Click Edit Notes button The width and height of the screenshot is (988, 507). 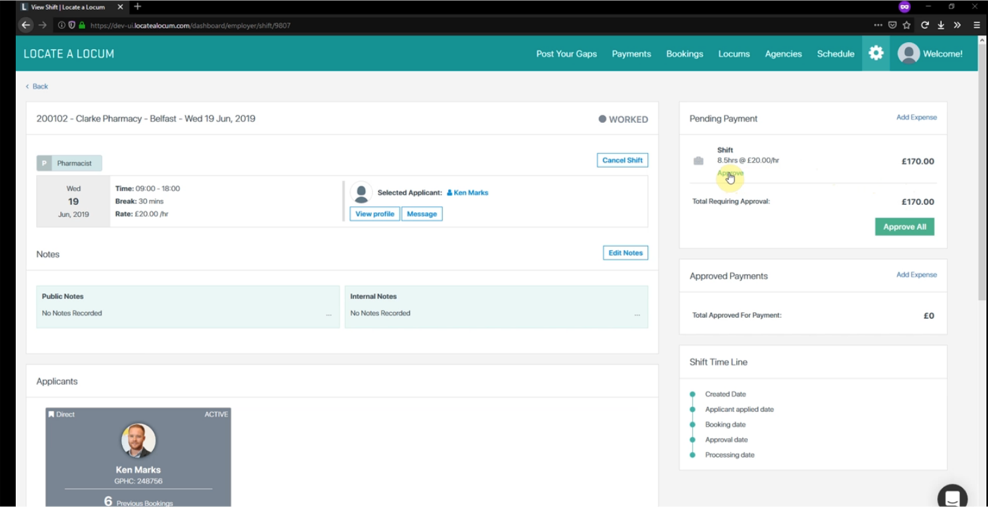coord(626,253)
